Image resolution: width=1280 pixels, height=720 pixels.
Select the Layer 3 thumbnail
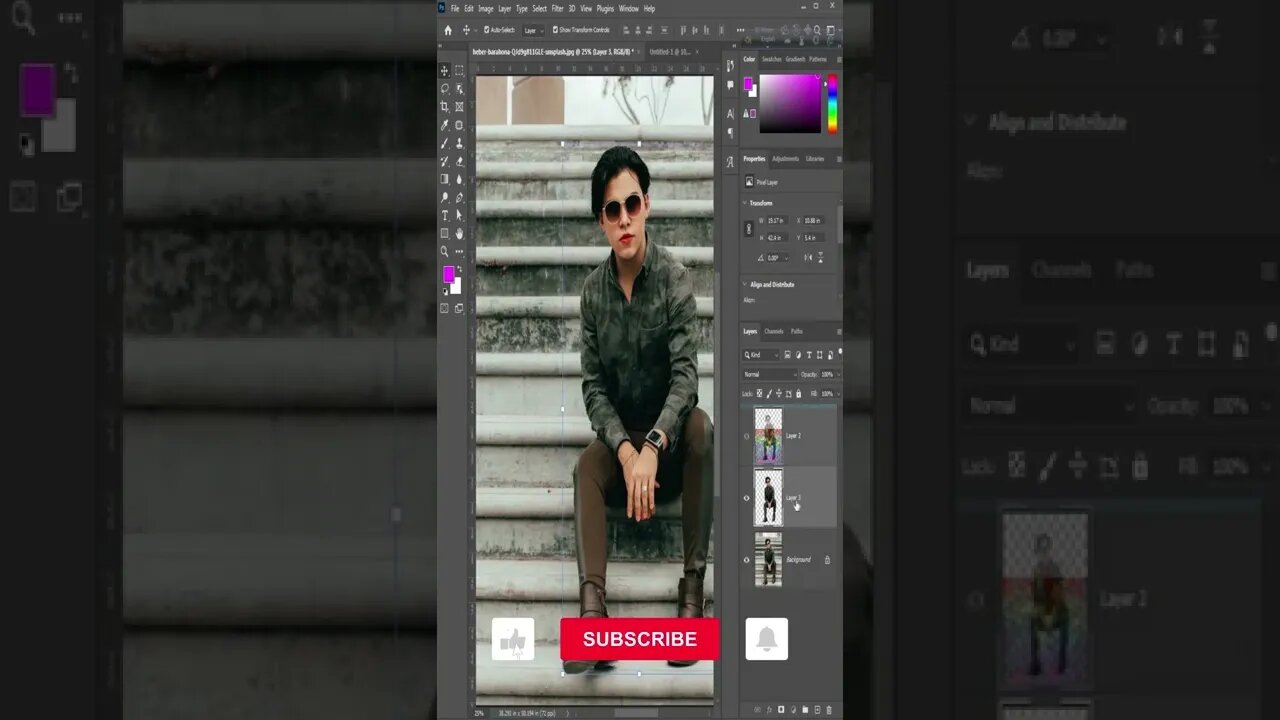tap(768, 498)
